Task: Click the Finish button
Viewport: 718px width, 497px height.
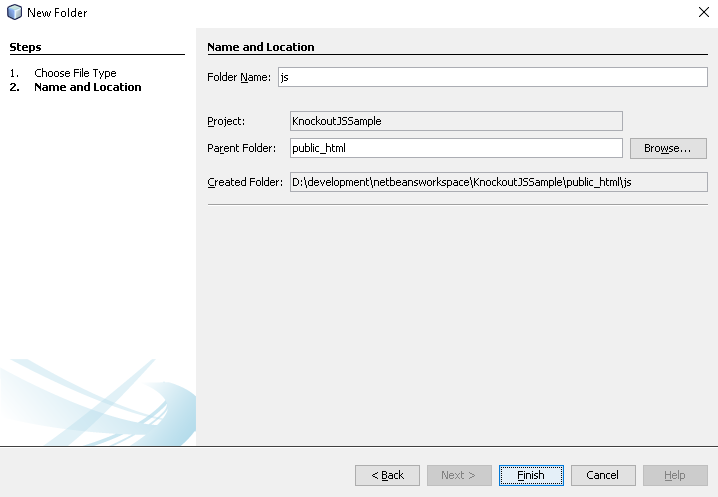Action: point(531,475)
